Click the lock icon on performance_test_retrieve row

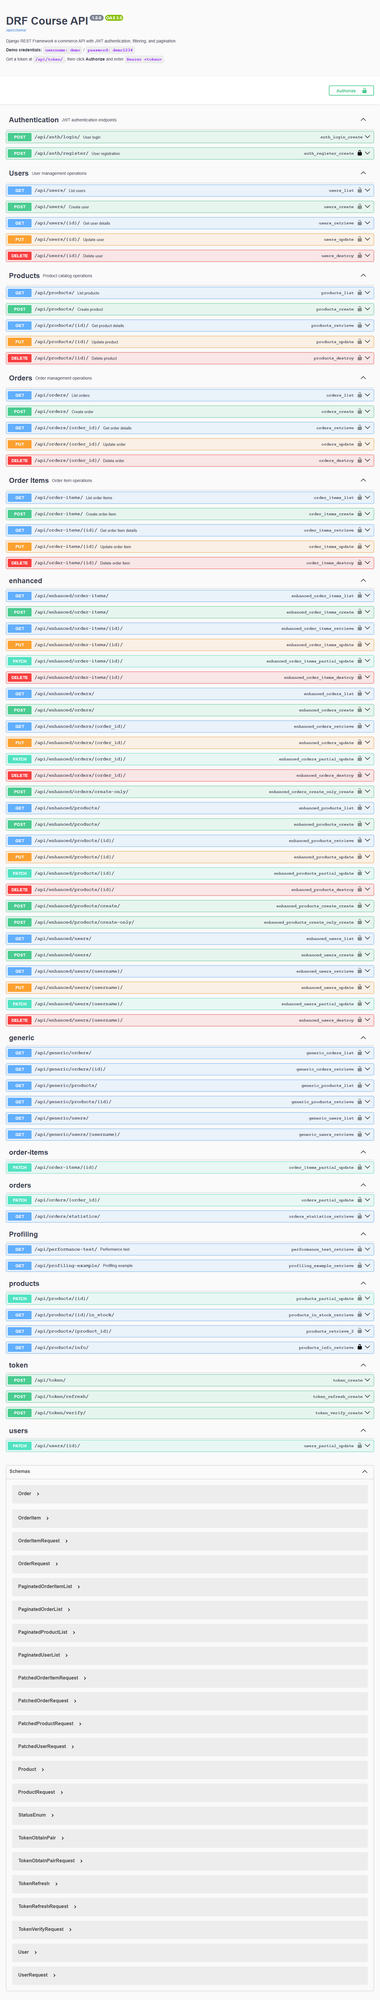(x=360, y=1250)
